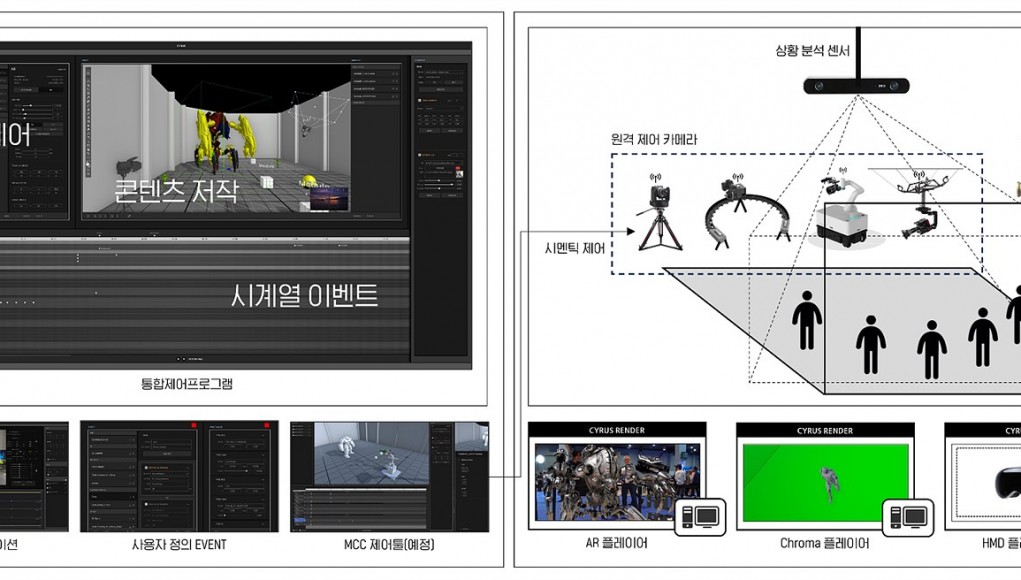Open the user-defined EVENT panel screenshot
The width and height of the screenshot is (1021, 580).
(178, 476)
